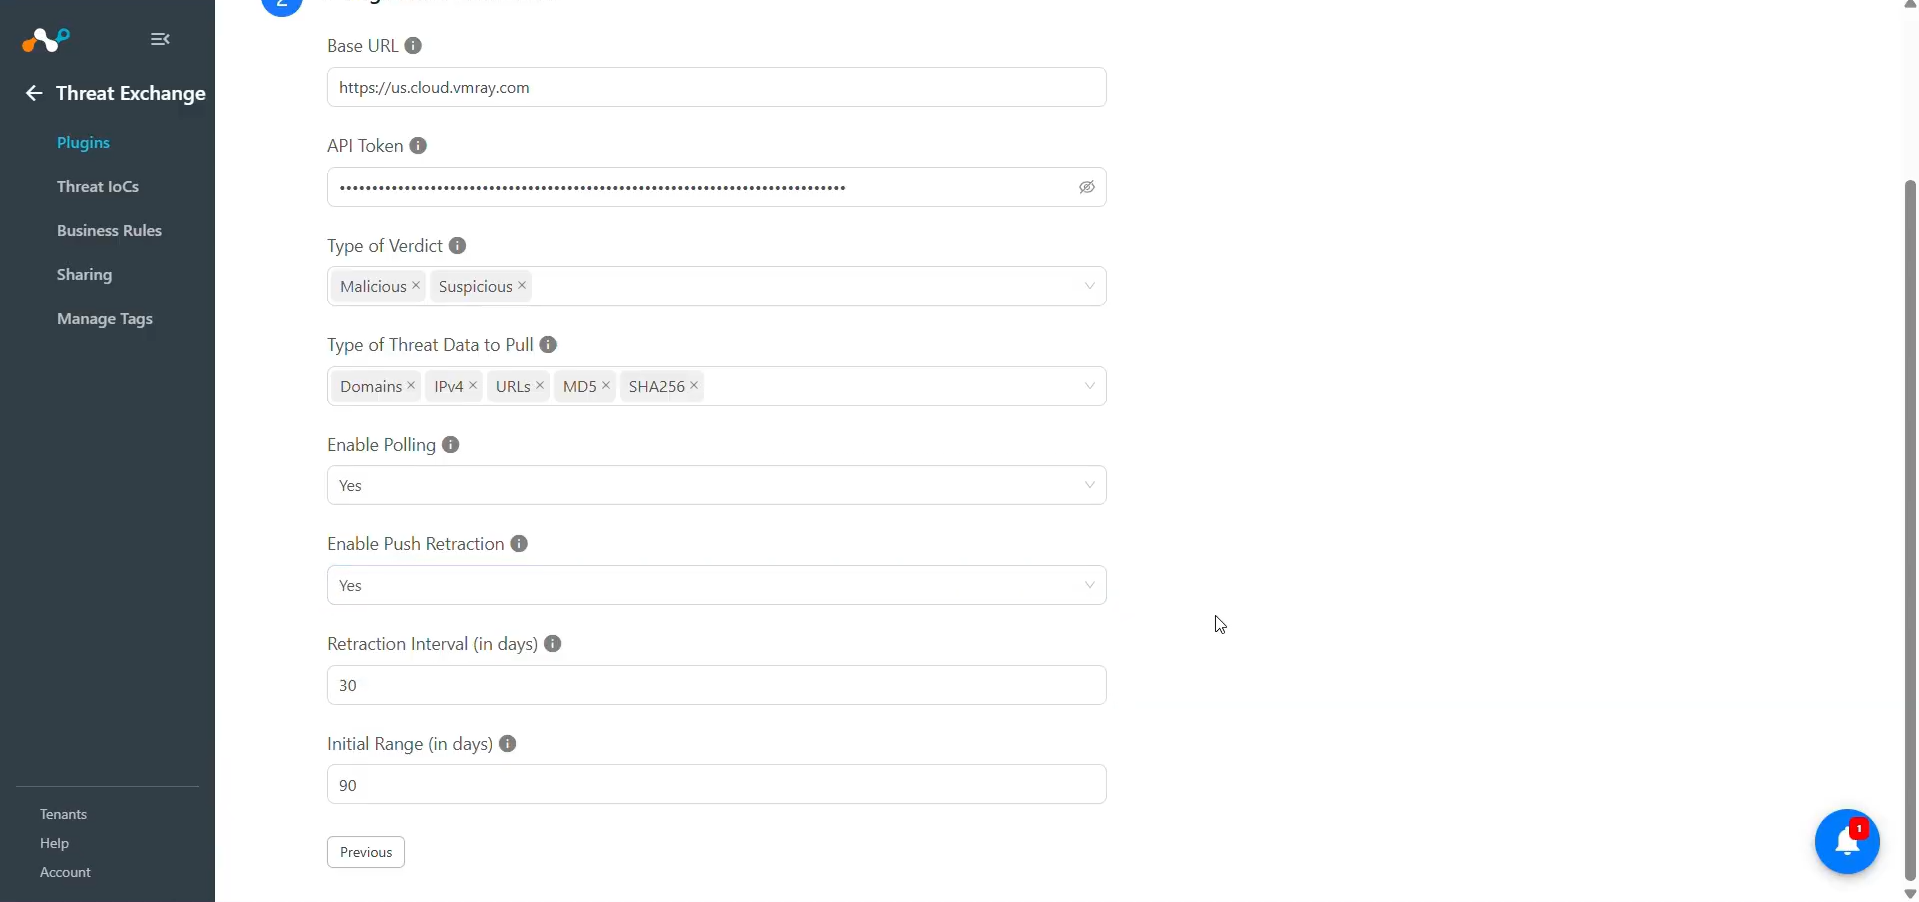Open Threat IoCs in sidebar
Screen dimensions: 1919x902
[x=98, y=187]
